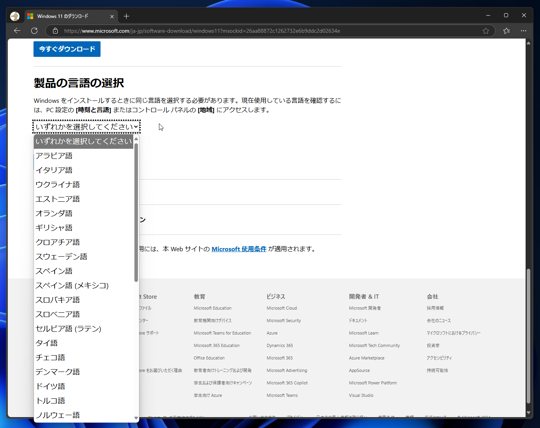Open the Microsoft 使用条件 link
540x428 pixels.
click(x=239, y=249)
